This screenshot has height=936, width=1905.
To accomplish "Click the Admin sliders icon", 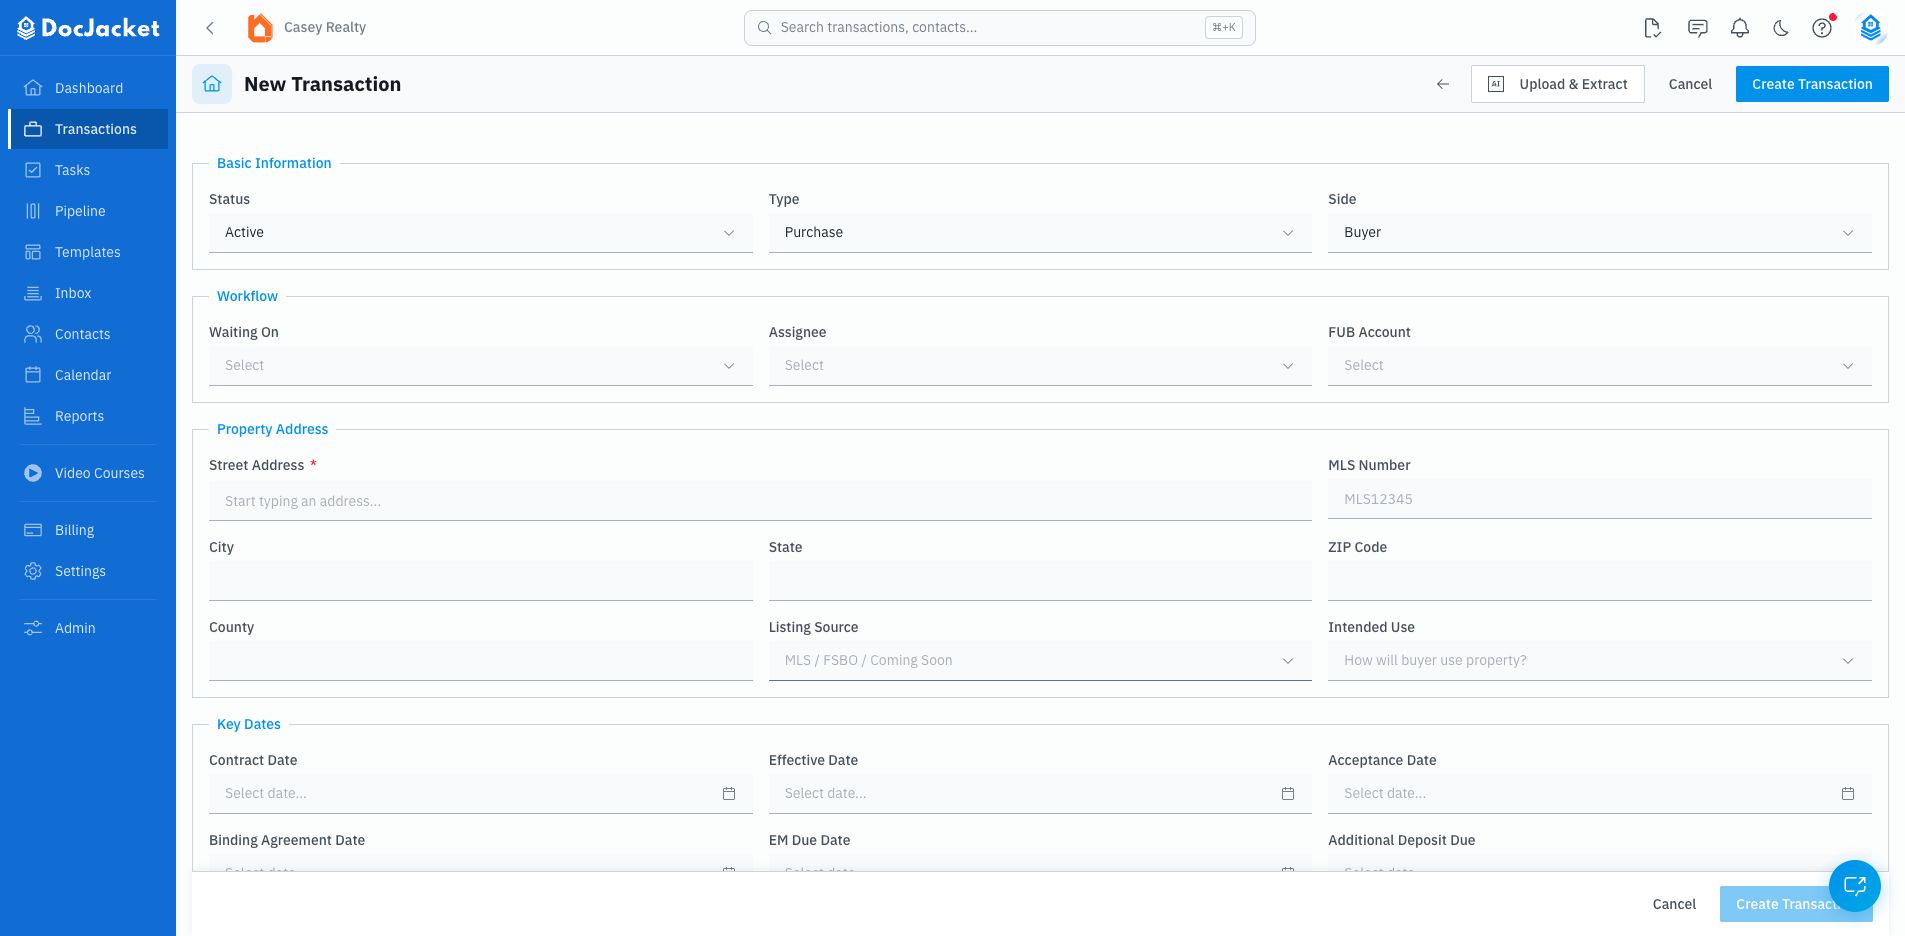I will coord(33,628).
